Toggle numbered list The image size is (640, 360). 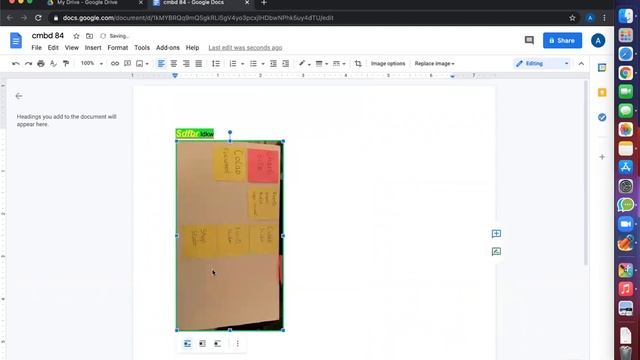233,64
